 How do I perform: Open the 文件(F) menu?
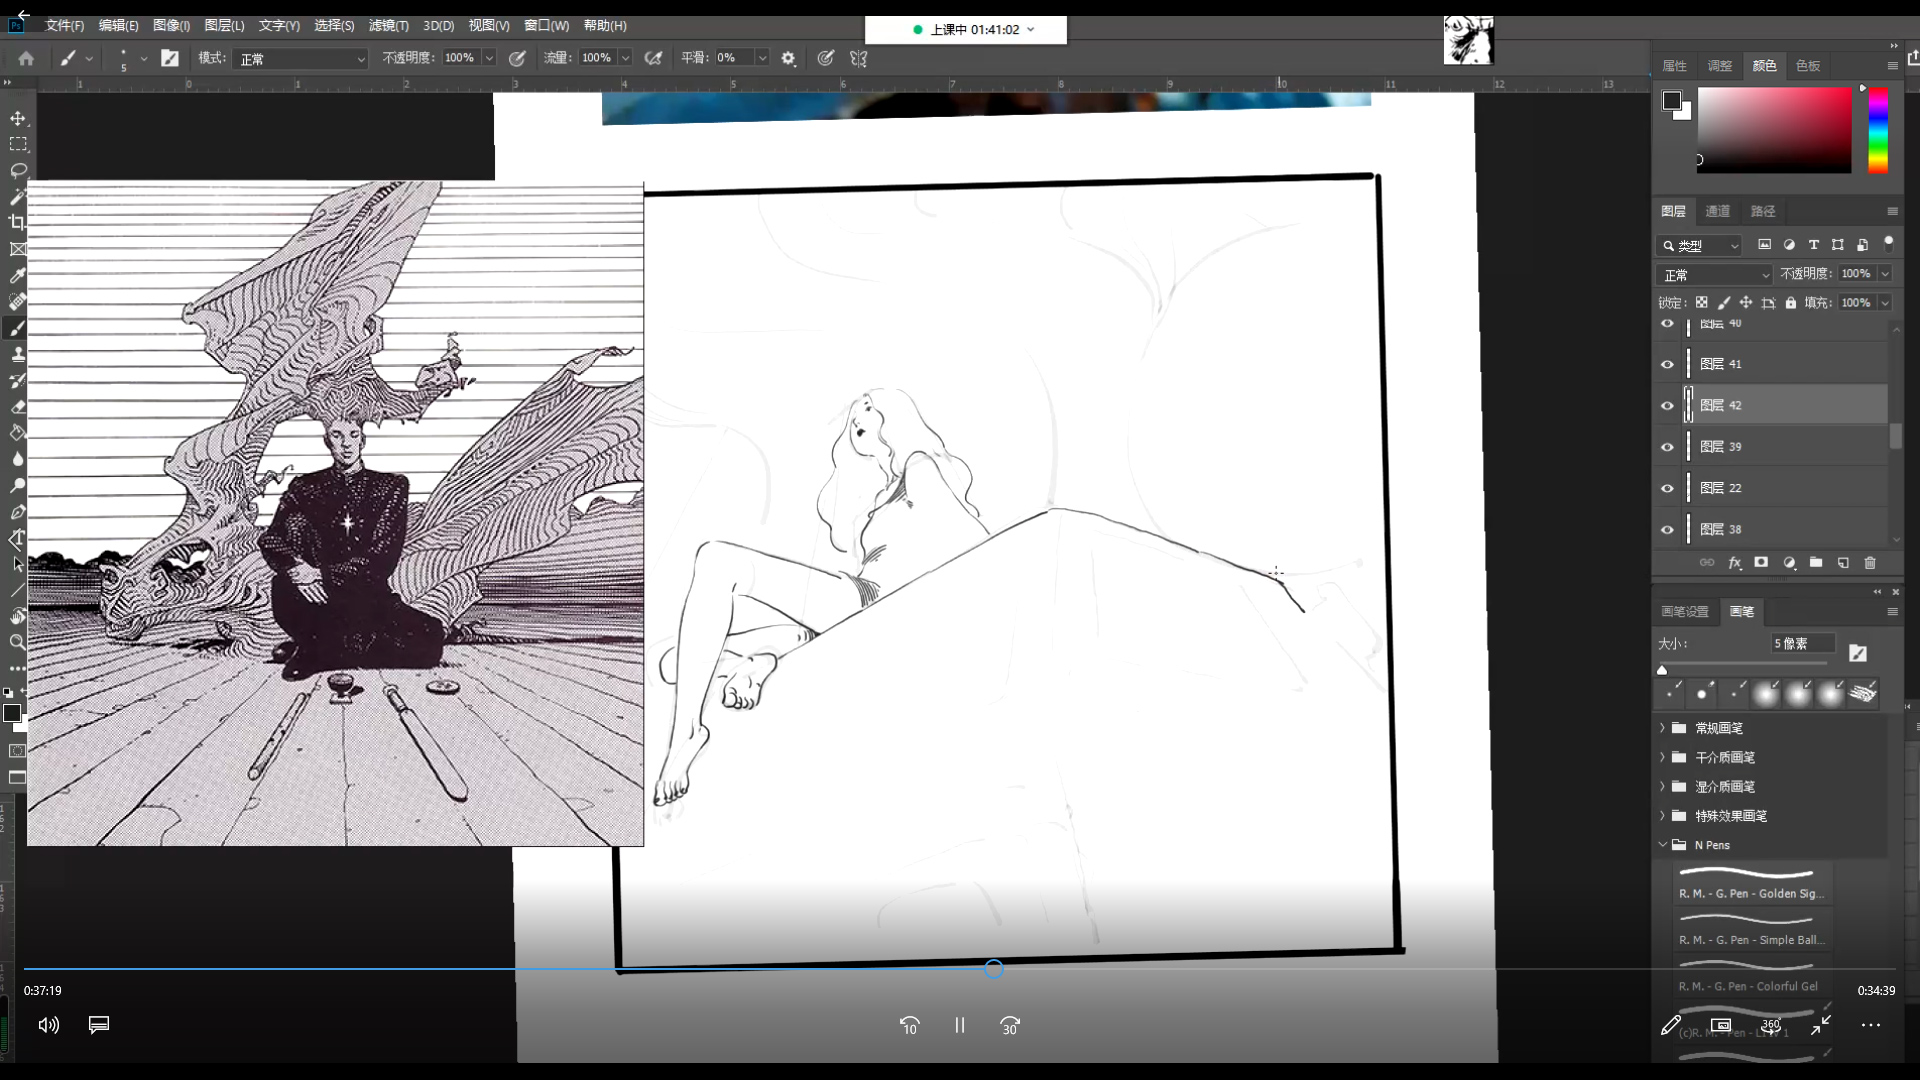pyautogui.click(x=65, y=26)
